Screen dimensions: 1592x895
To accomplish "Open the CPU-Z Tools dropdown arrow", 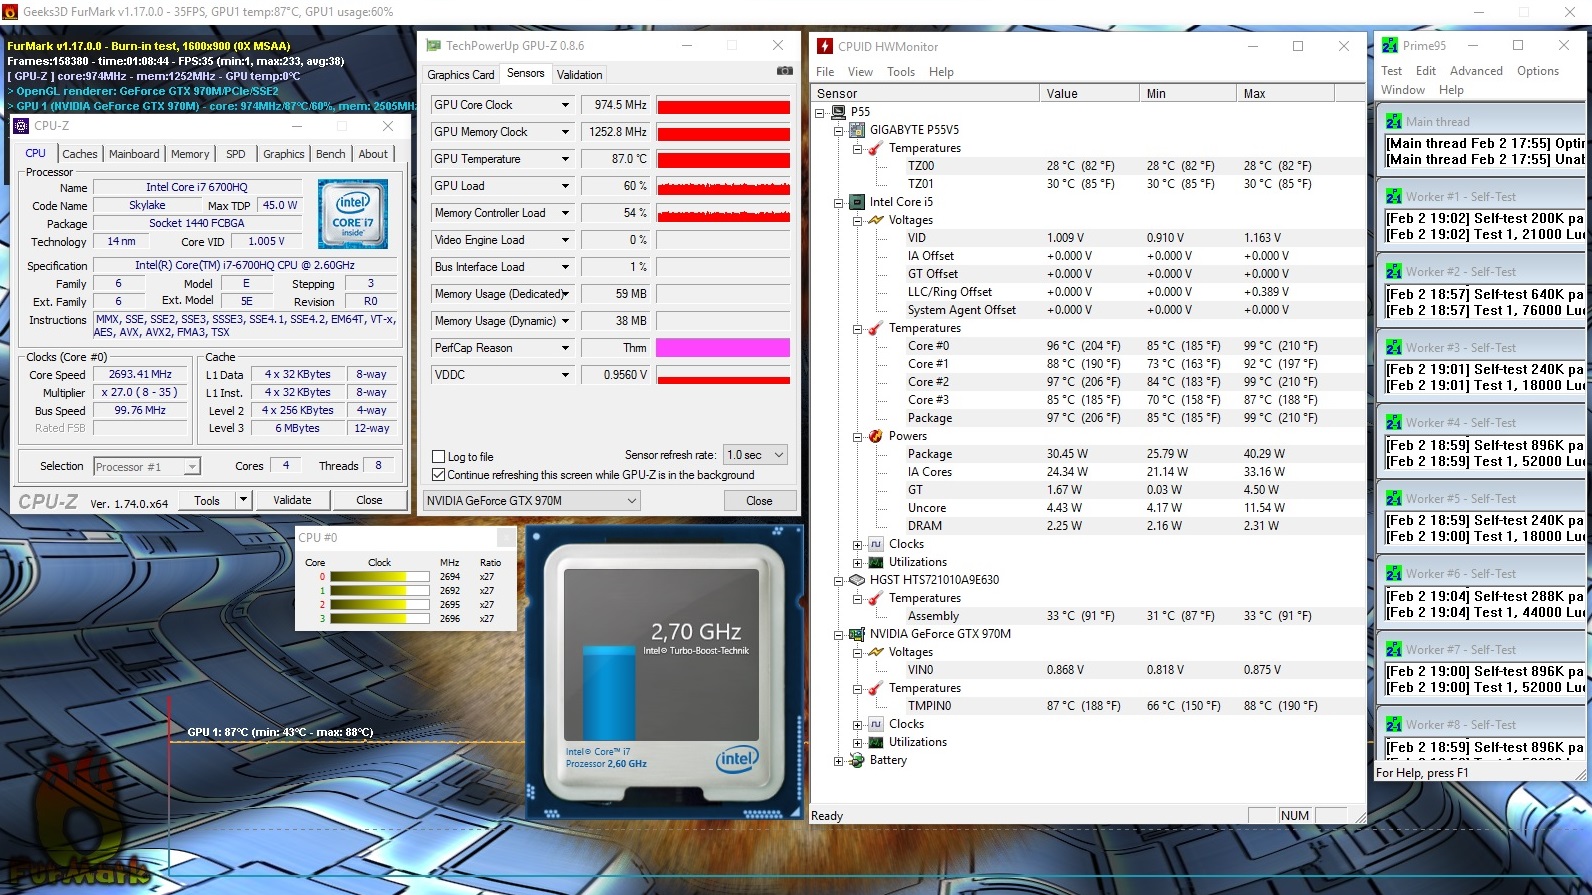I will point(243,500).
